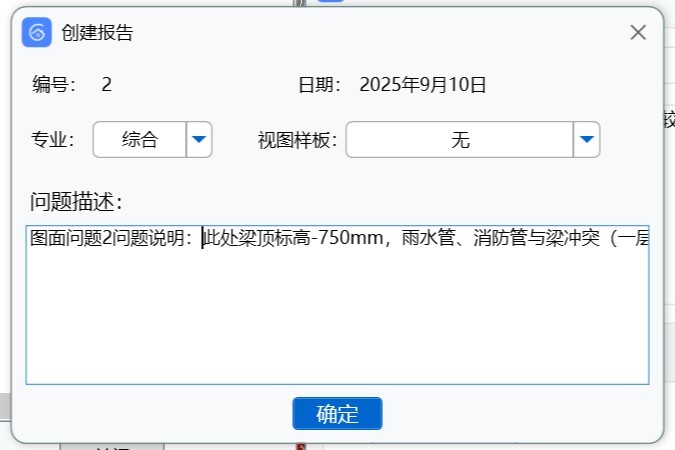Click the 视图样板 label
Screen dimensions: 675x450
[x=297, y=140]
